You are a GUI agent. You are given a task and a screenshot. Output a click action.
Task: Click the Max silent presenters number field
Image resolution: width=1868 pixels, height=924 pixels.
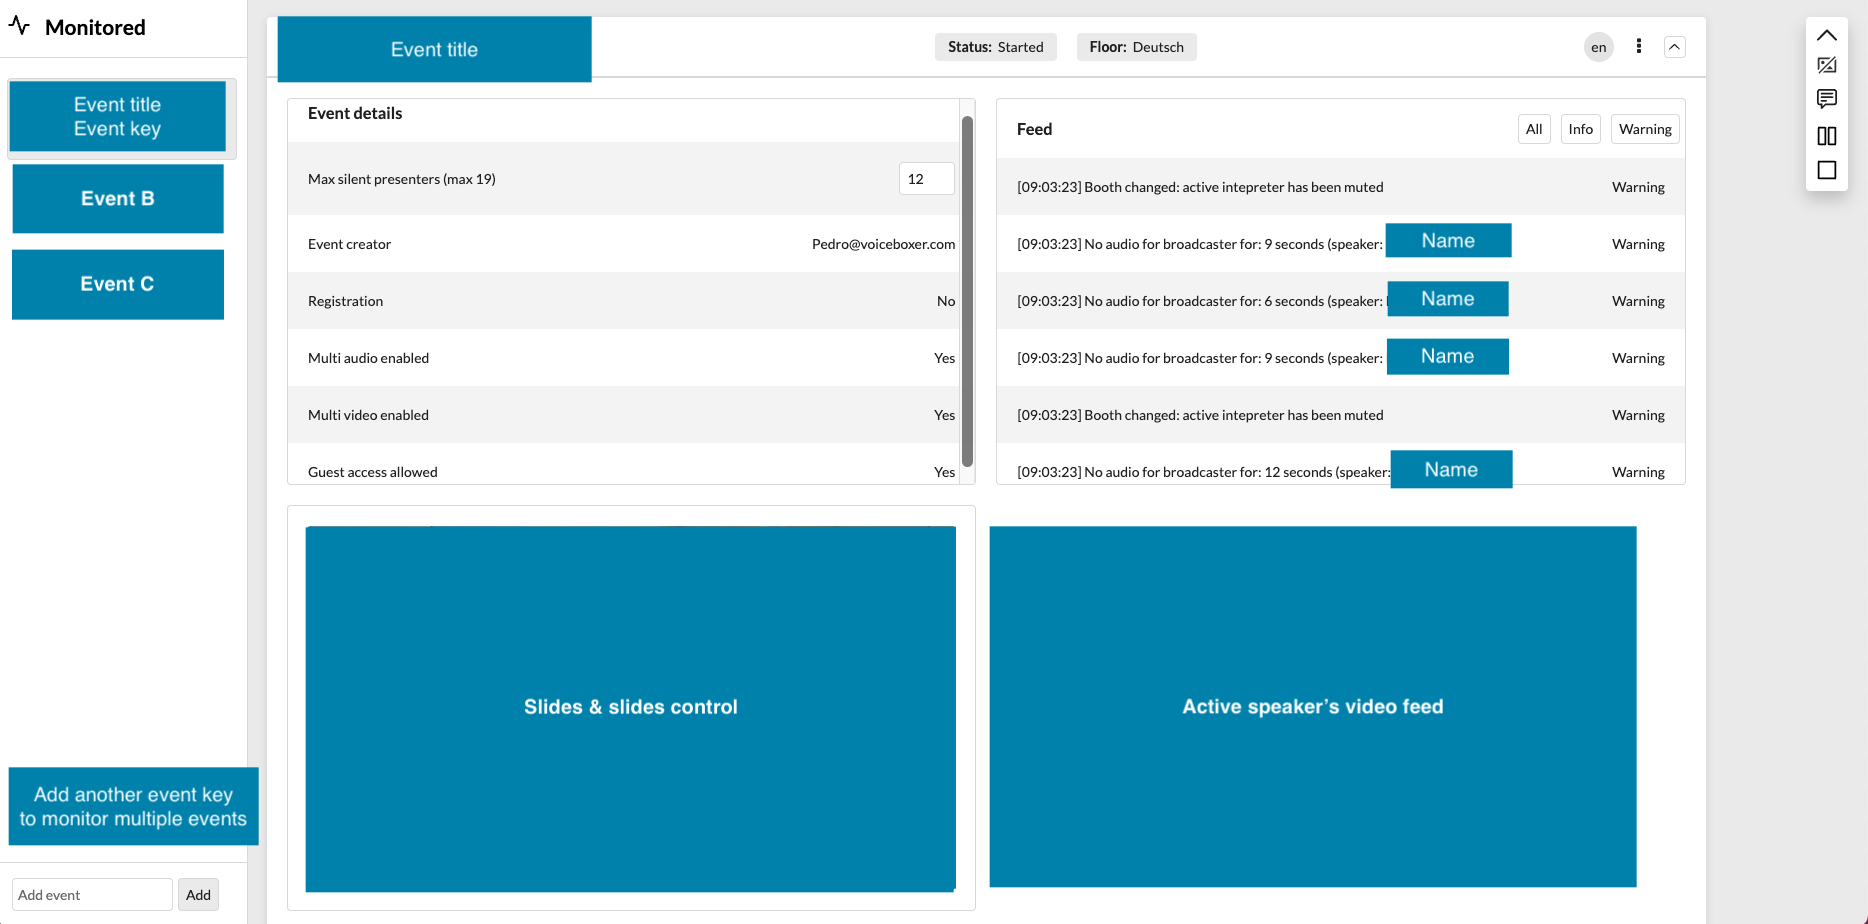[925, 179]
